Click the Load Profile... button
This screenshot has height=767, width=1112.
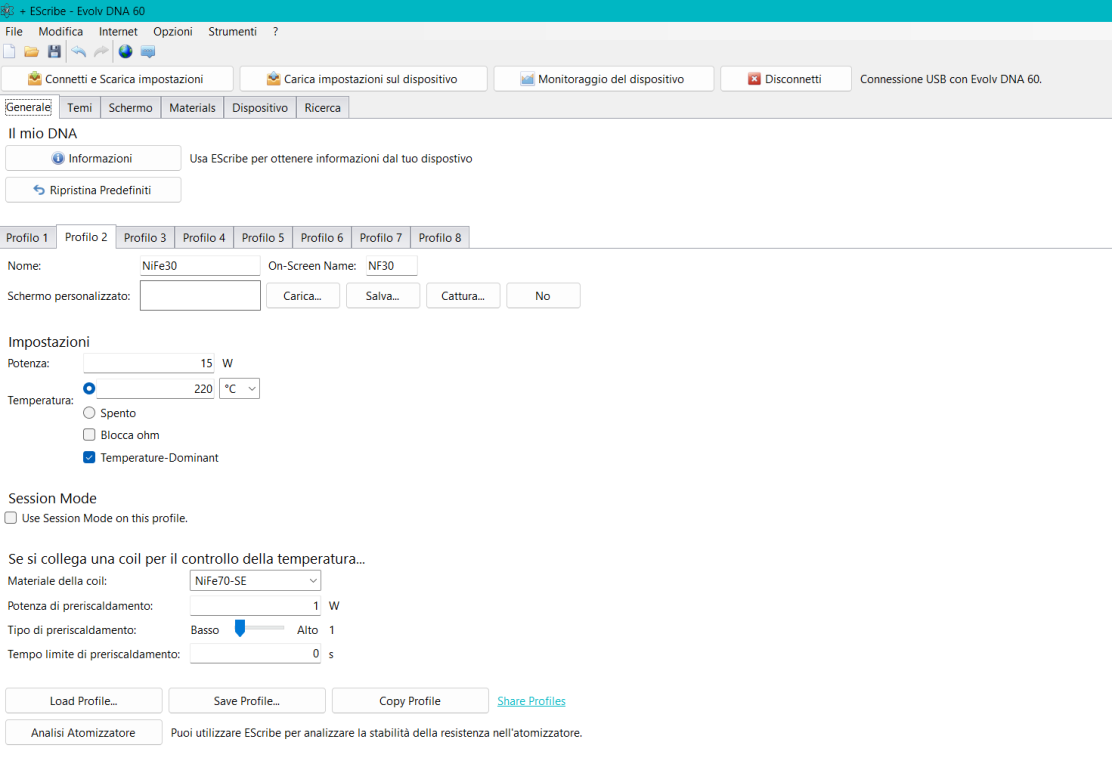tap(84, 700)
